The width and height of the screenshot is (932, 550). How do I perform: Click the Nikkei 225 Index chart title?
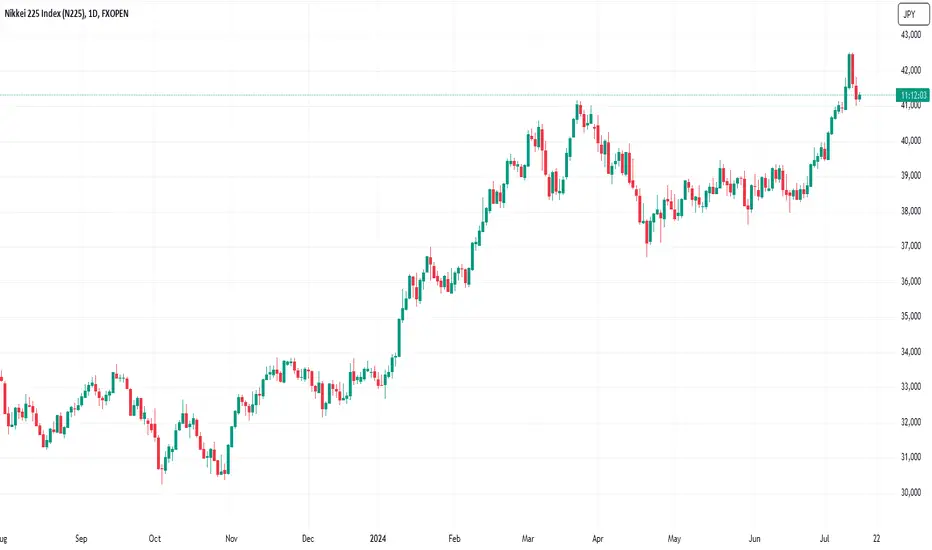[x=67, y=13]
